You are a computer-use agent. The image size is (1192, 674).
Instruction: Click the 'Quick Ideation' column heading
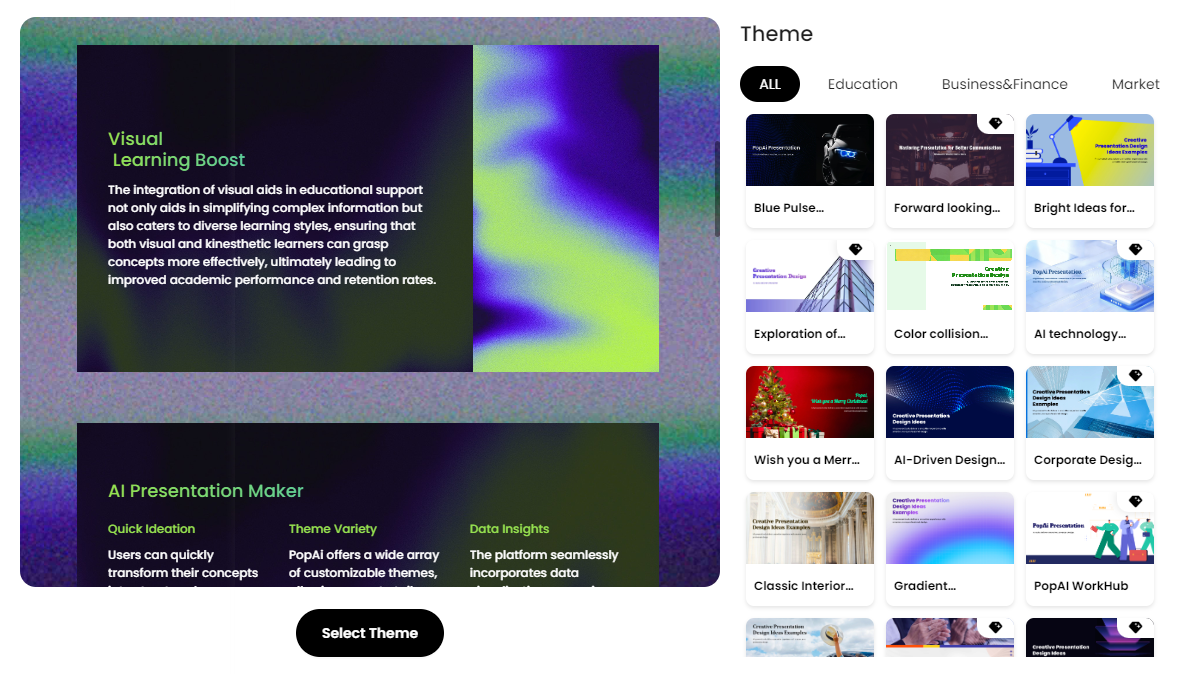(x=151, y=529)
